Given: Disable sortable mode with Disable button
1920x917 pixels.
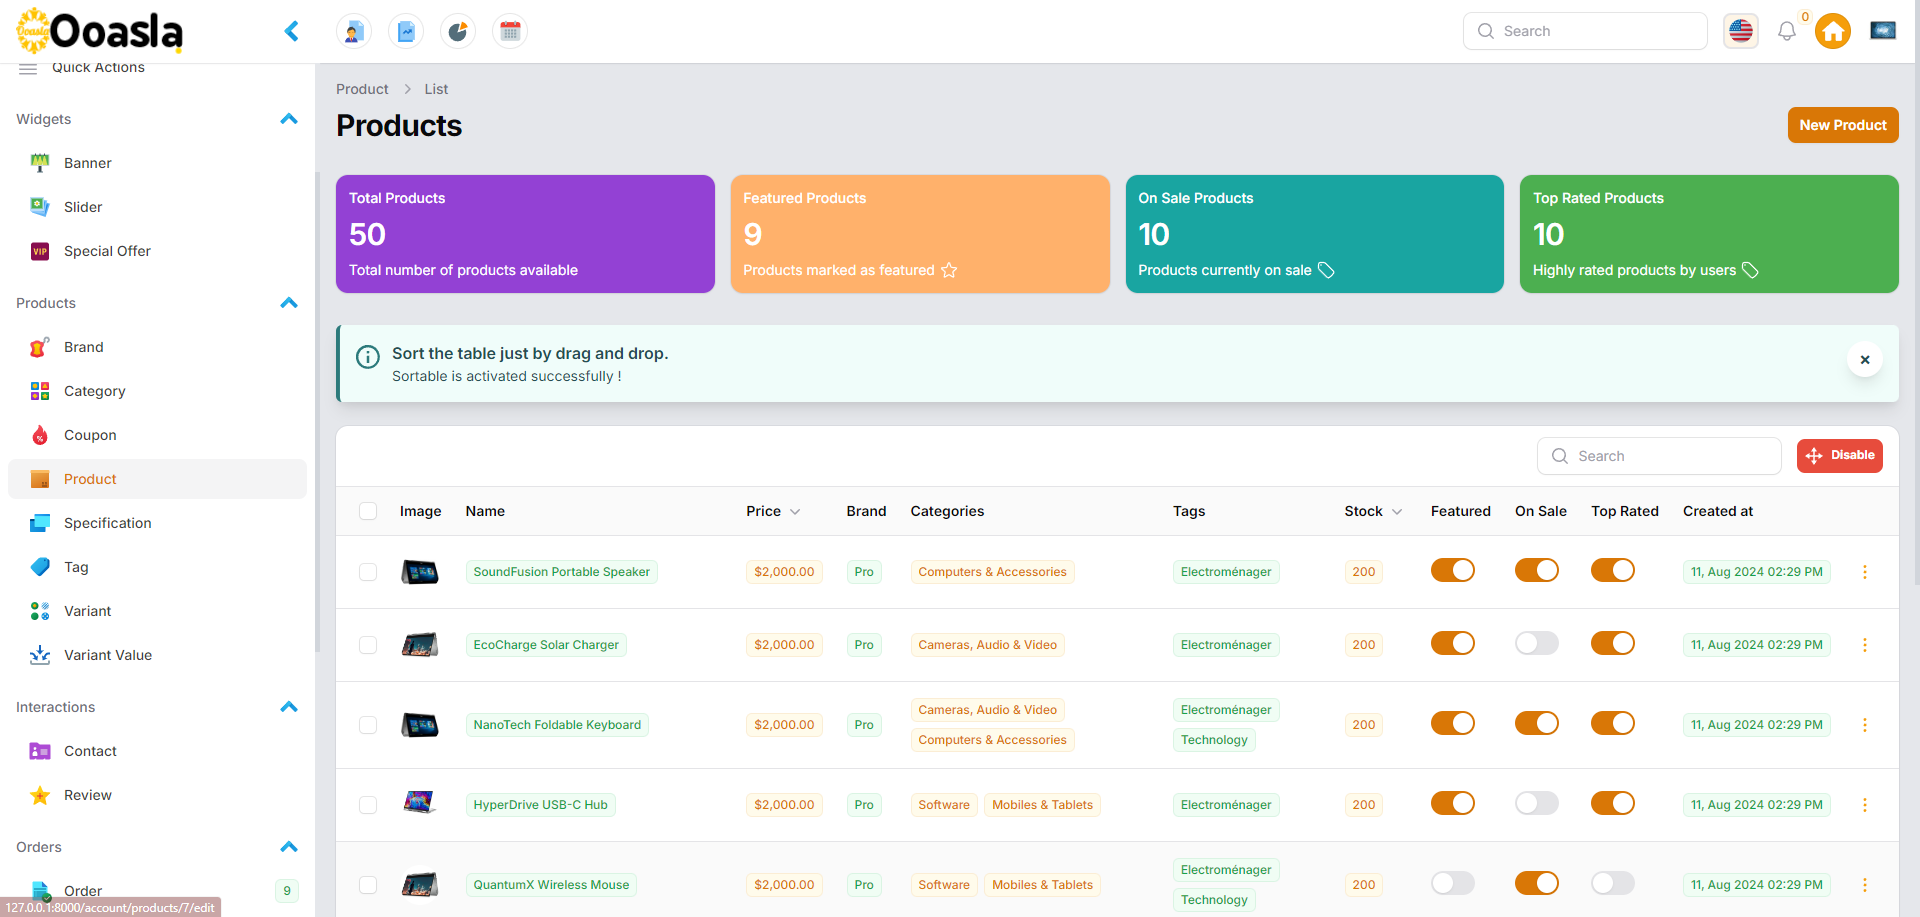Looking at the screenshot, I should coord(1840,455).
